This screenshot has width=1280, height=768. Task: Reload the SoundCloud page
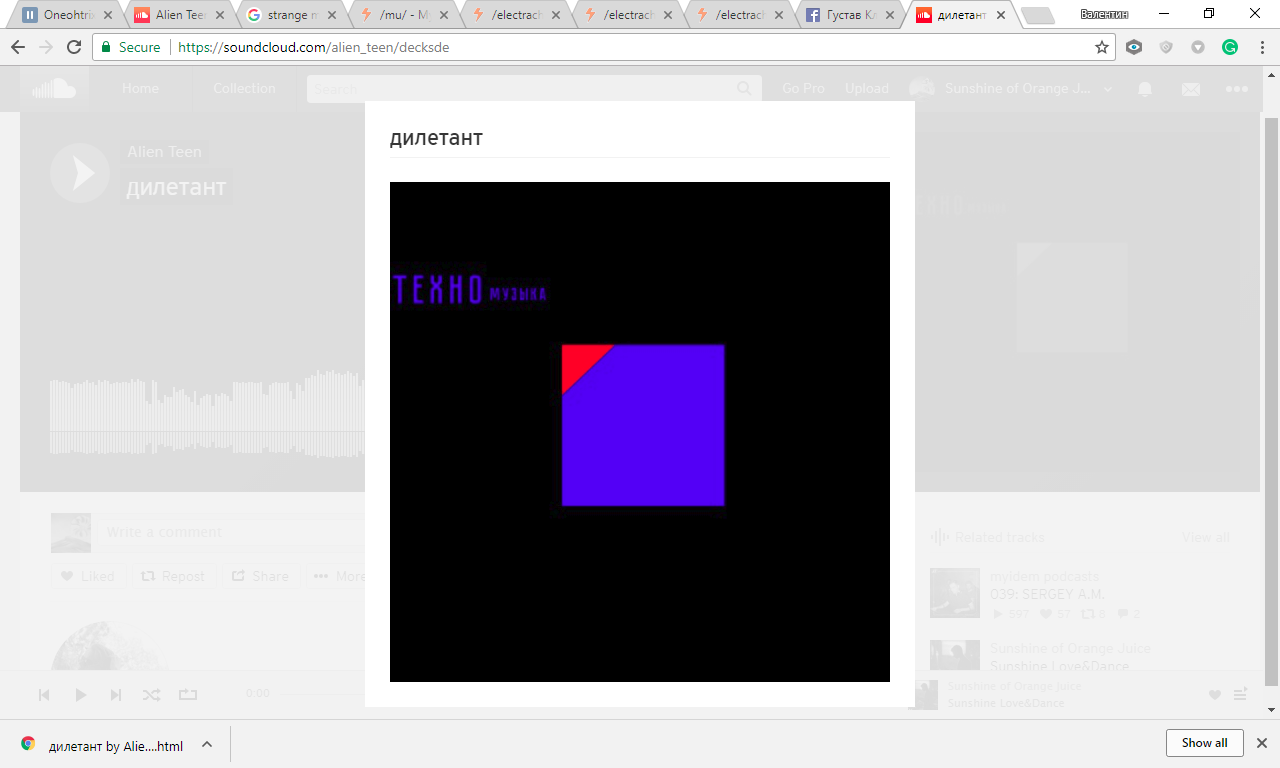(74, 47)
